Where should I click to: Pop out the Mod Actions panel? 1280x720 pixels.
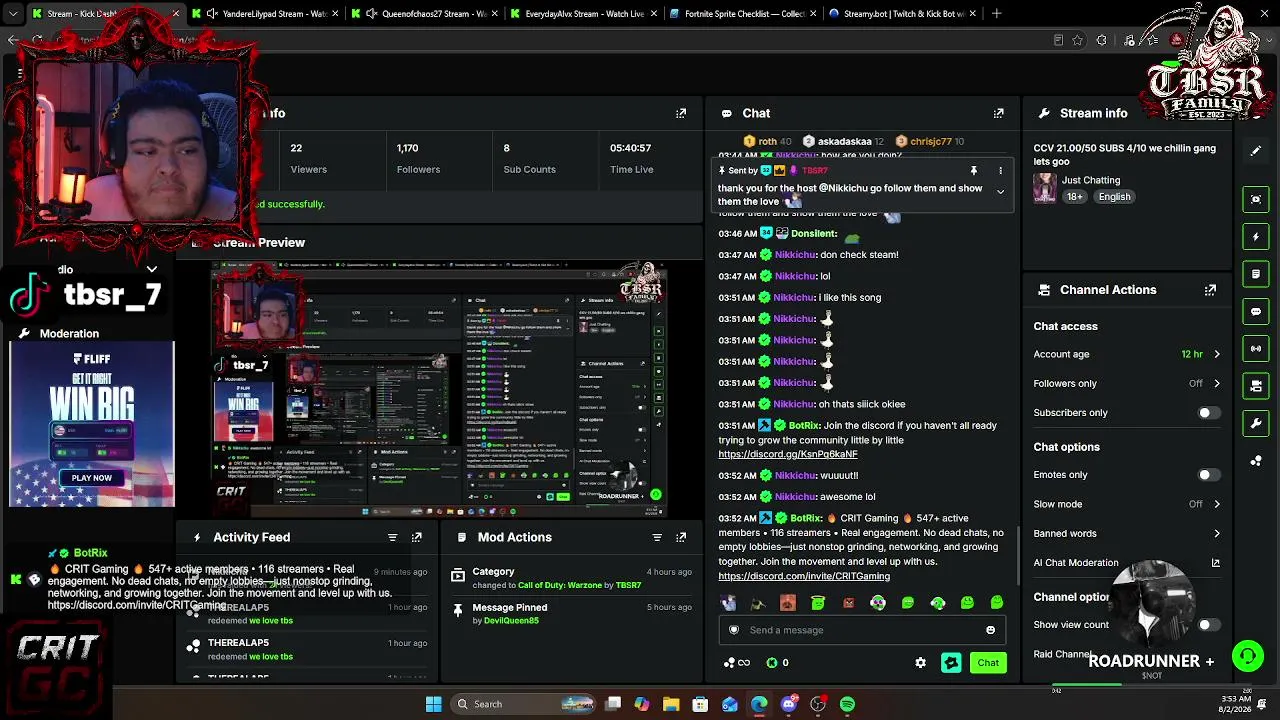[682, 537]
